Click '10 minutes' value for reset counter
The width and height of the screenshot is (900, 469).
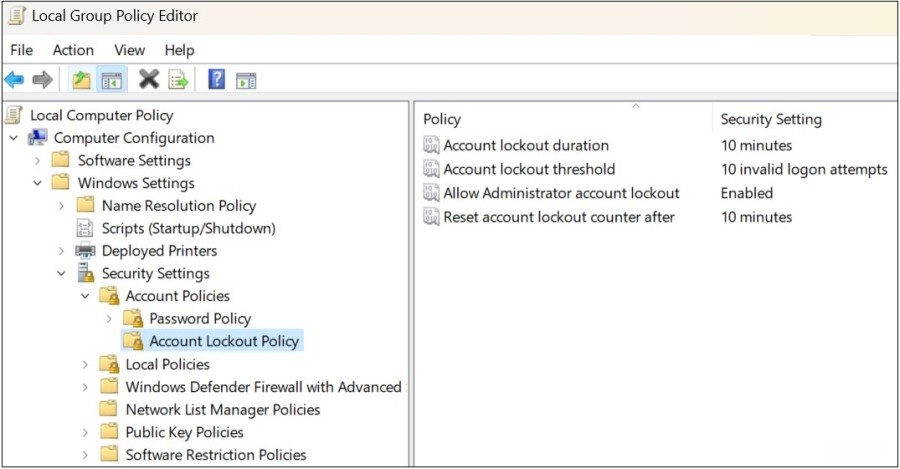coord(757,217)
